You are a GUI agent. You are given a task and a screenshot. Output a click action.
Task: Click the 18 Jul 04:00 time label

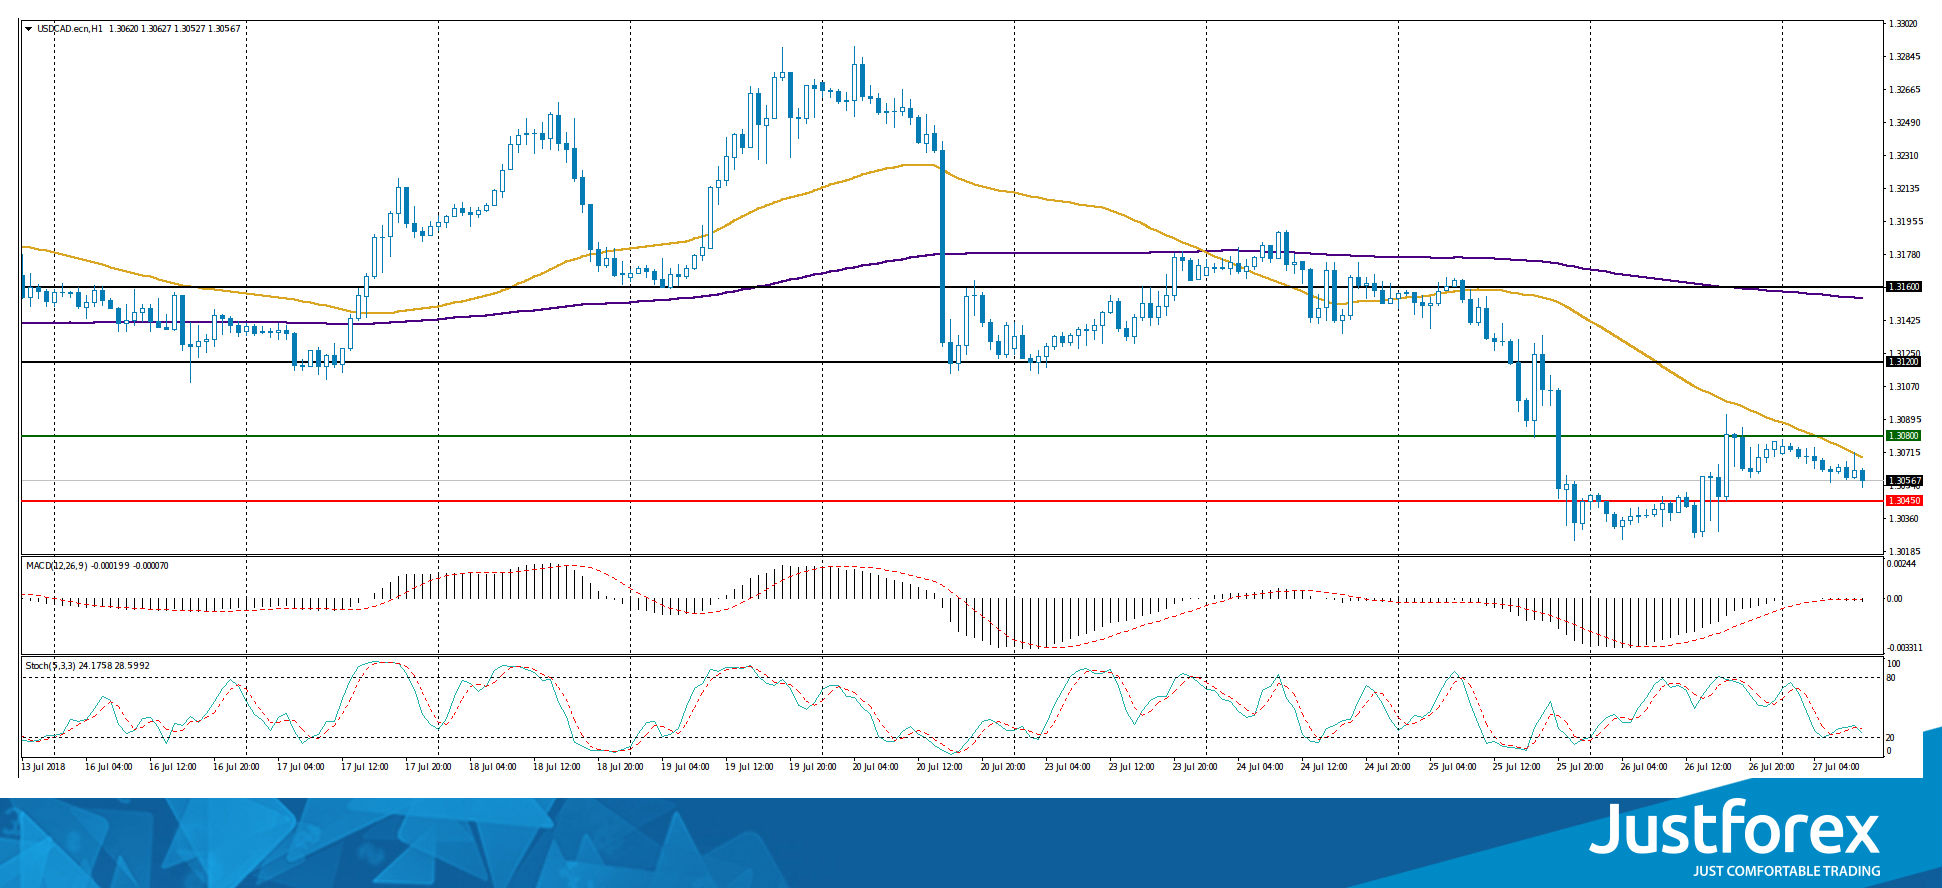tap(493, 767)
